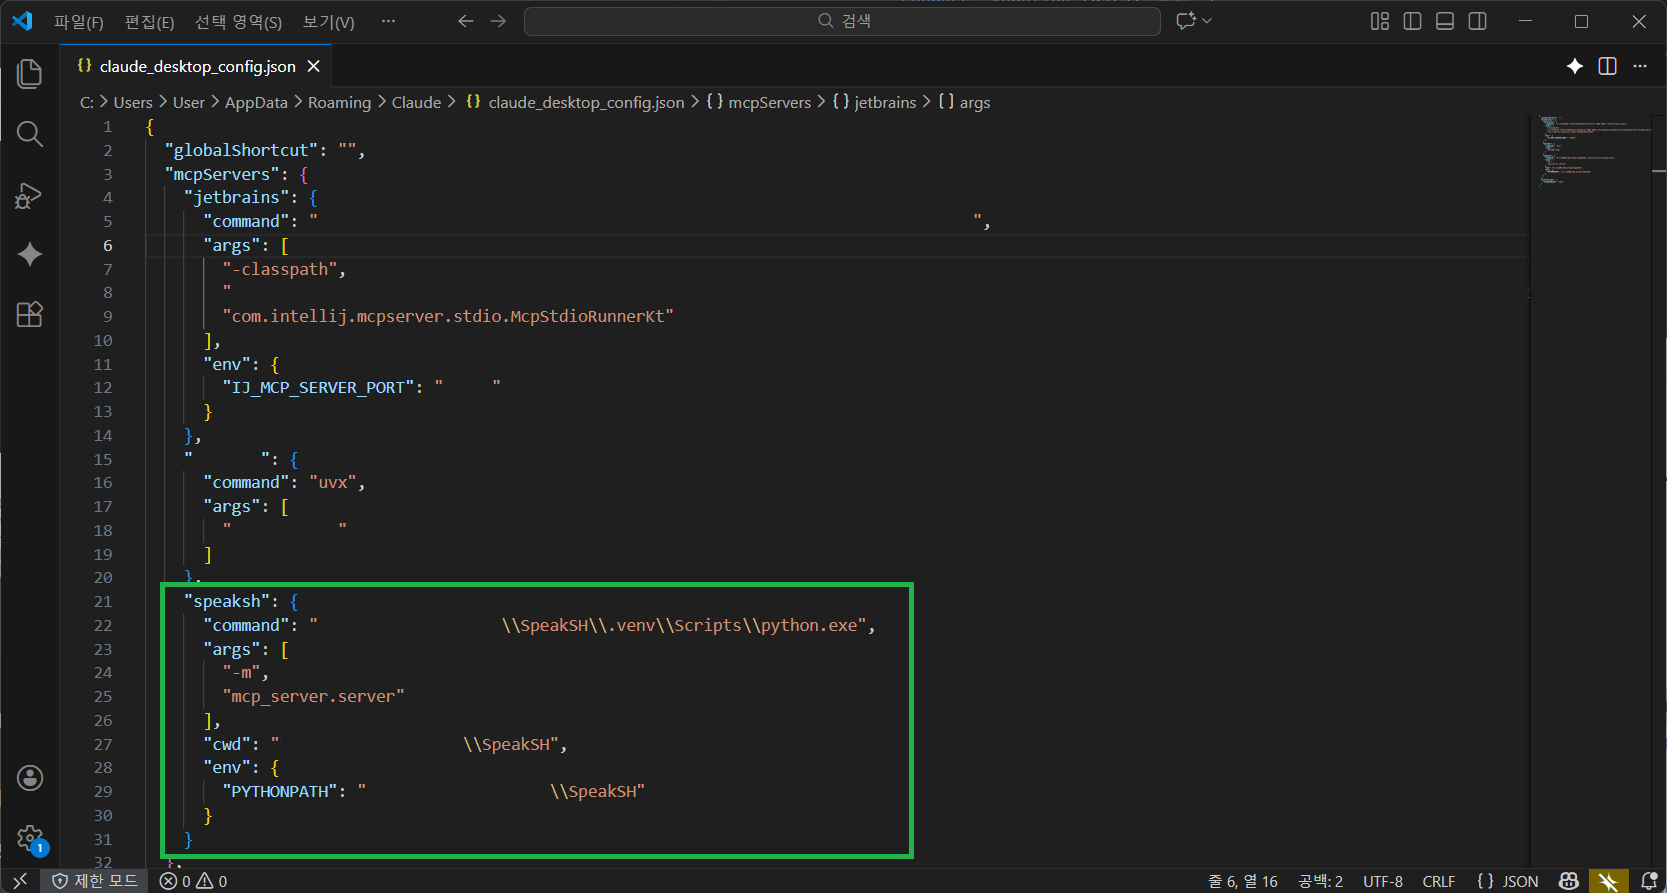Open More Actions for the editor
Image resolution: width=1667 pixels, height=893 pixels.
click(x=1640, y=66)
